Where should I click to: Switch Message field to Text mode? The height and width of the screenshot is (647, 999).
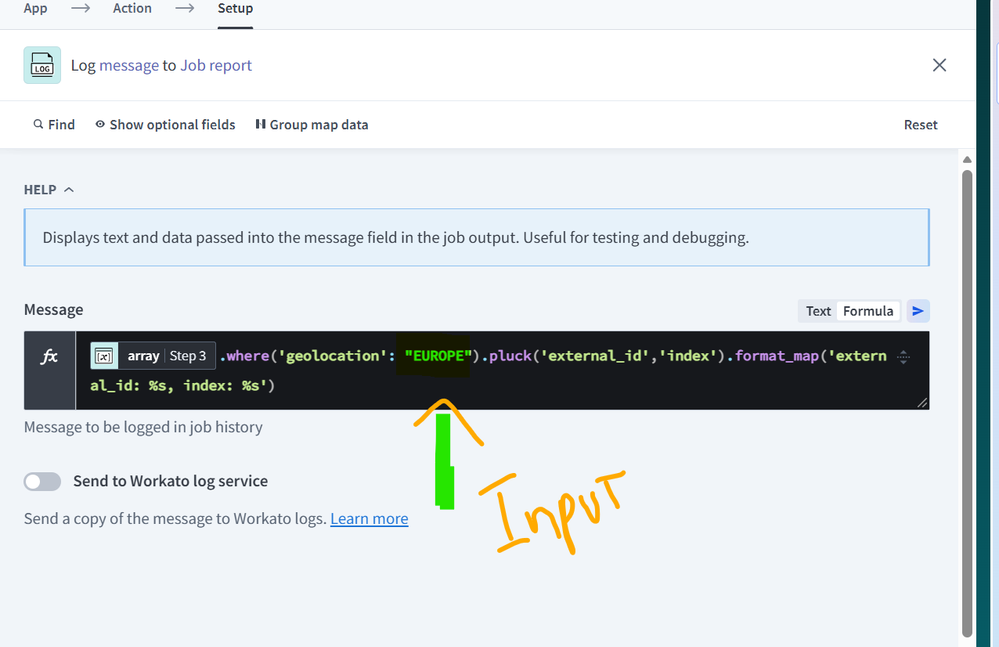coord(818,311)
